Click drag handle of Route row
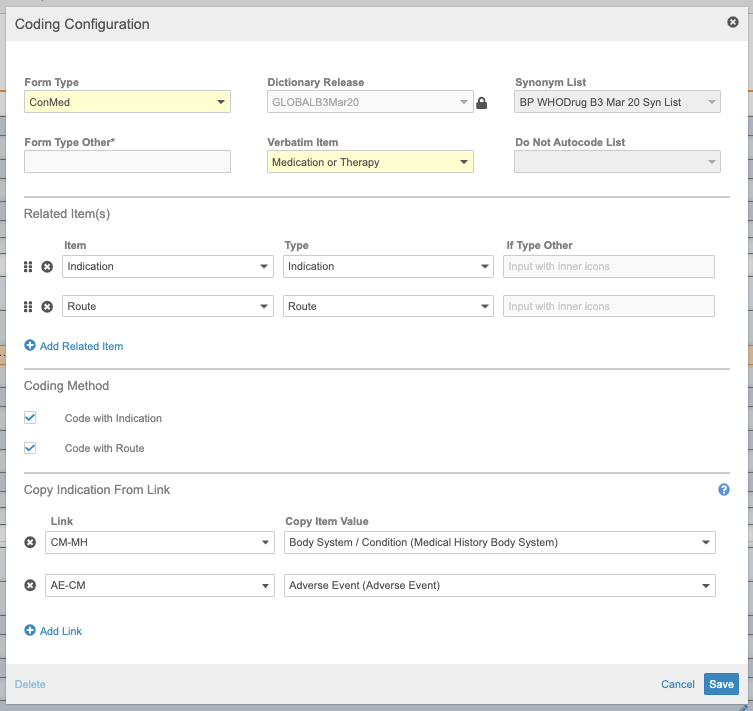Image resolution: width=753 pixels, height=711 pixels. click(29, 307)
